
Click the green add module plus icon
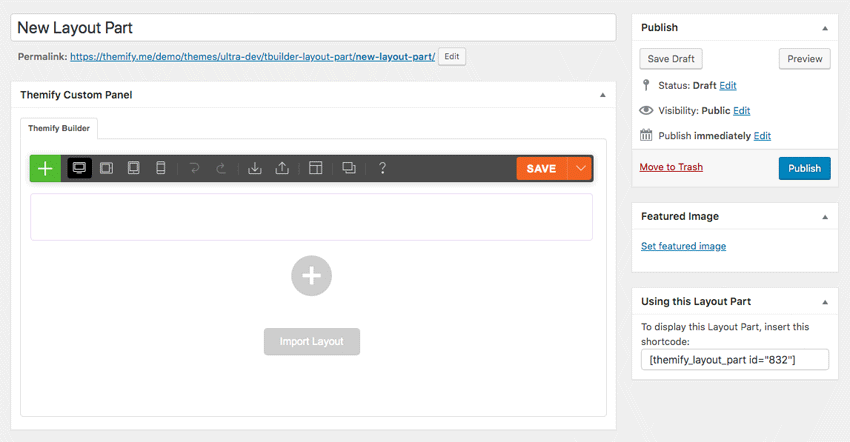tap(46, 168)
